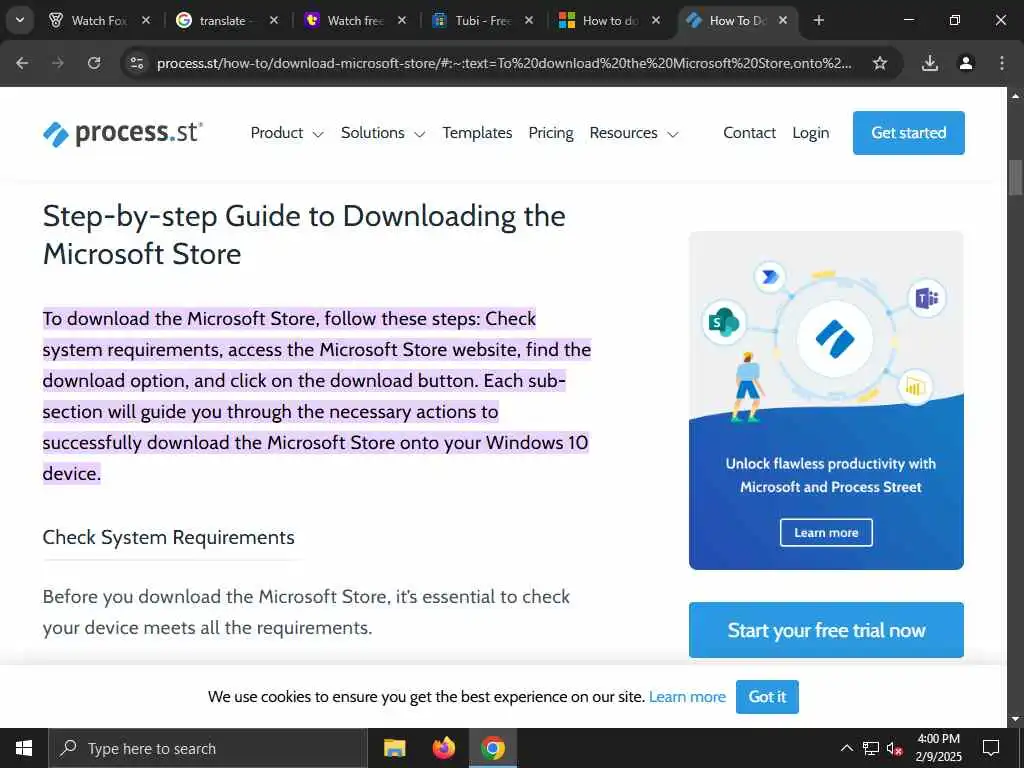1024x768 pixels.
Task: Open Chrome three-dot menu
Action: point(1002,63)
